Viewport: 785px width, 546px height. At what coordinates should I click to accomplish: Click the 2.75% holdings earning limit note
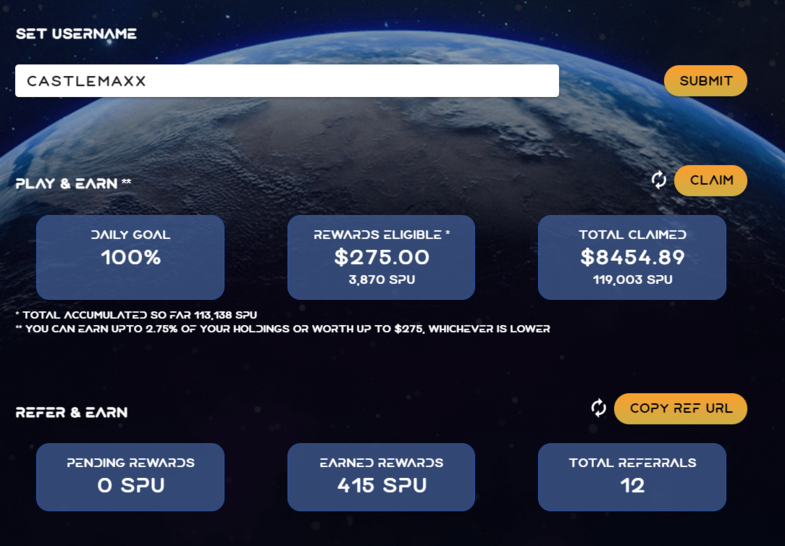(x=283, y=329)
